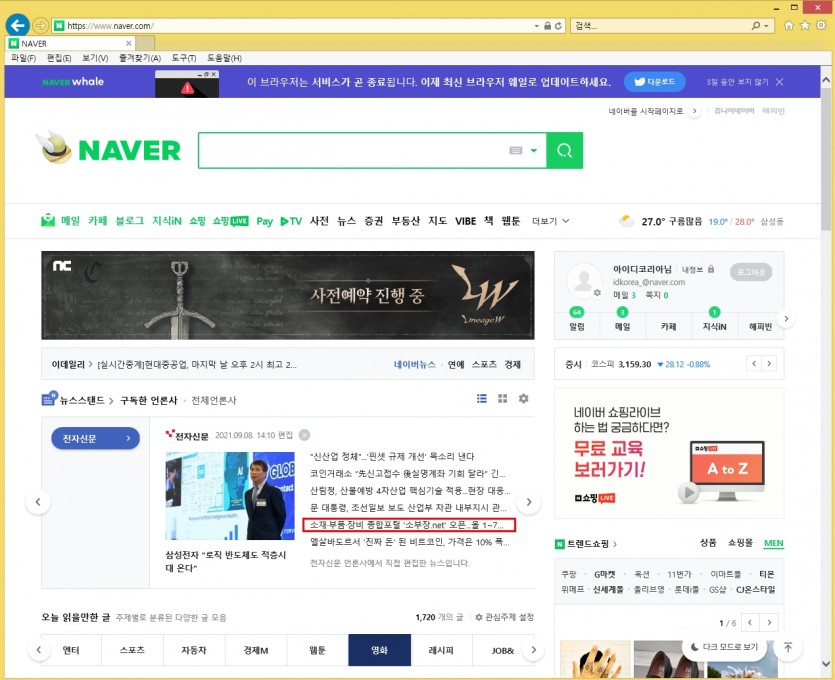Open the on-screen keyboard icon in search box
This screenshot has width=835, height=680.
click(x=516, y=151)
